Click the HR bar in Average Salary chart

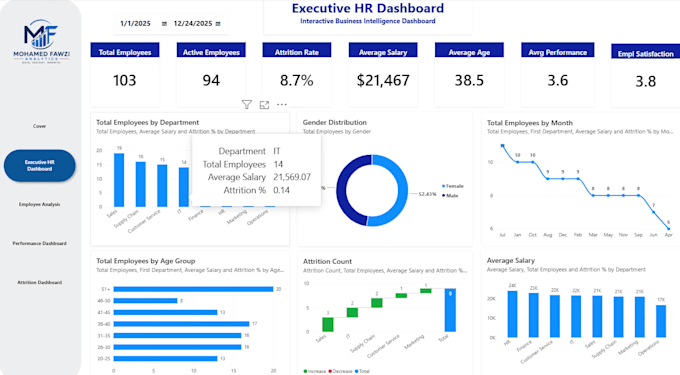[x=512, y=314]
